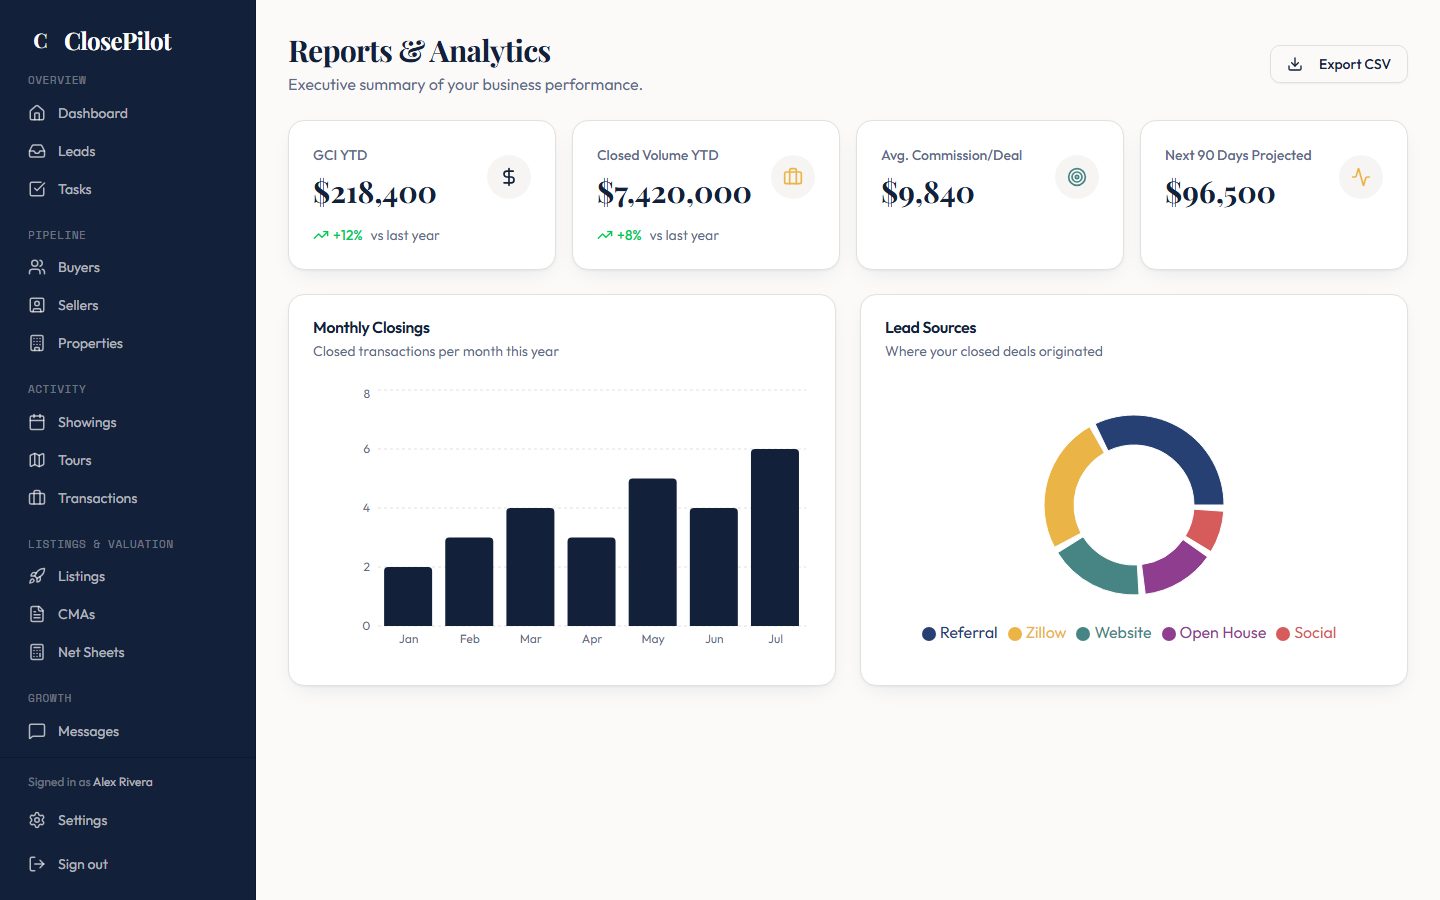Click the download icon in Export CSV
Viewport: 1440px width, 900px height.
[1295, 64]
